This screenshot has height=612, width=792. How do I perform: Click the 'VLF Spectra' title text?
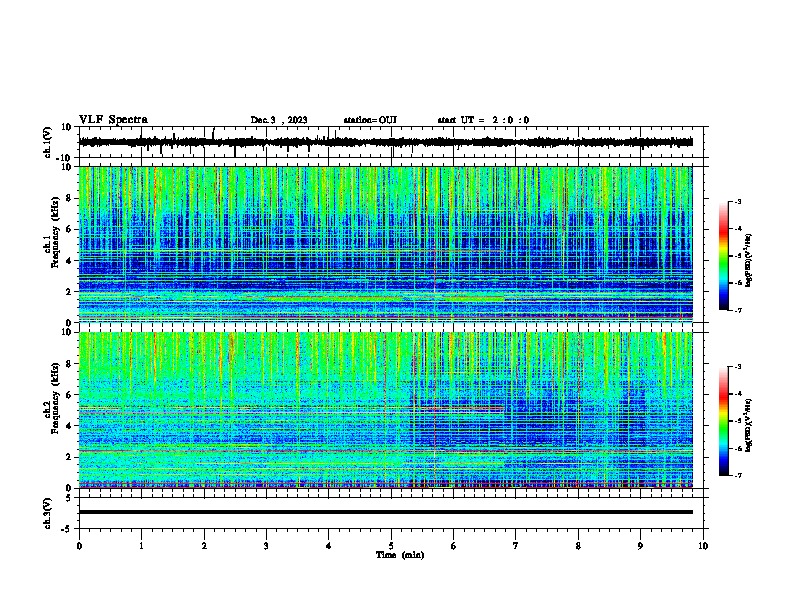113,119
